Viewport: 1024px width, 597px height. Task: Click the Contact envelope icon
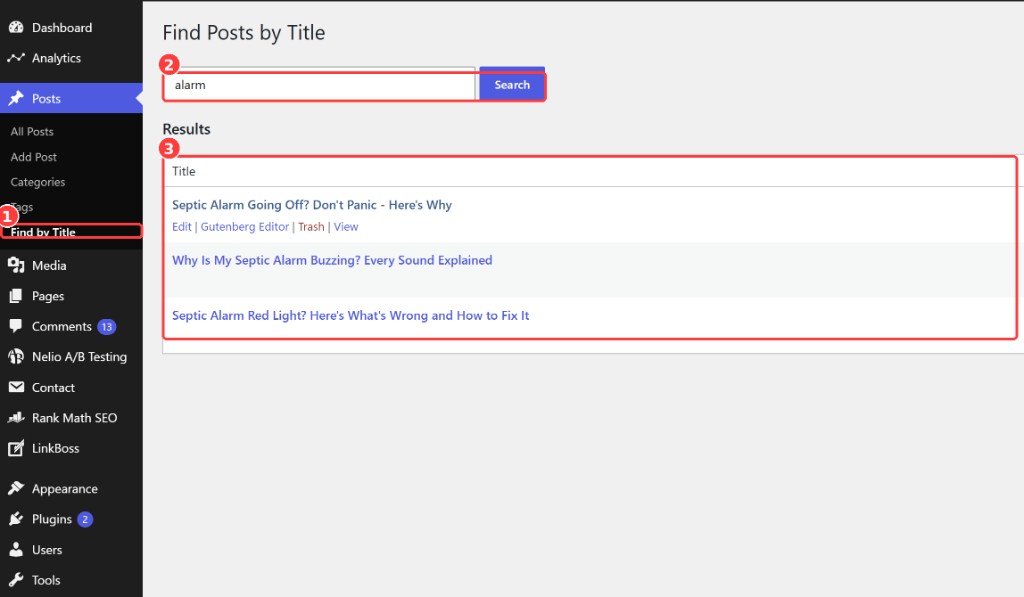(16, 387)
